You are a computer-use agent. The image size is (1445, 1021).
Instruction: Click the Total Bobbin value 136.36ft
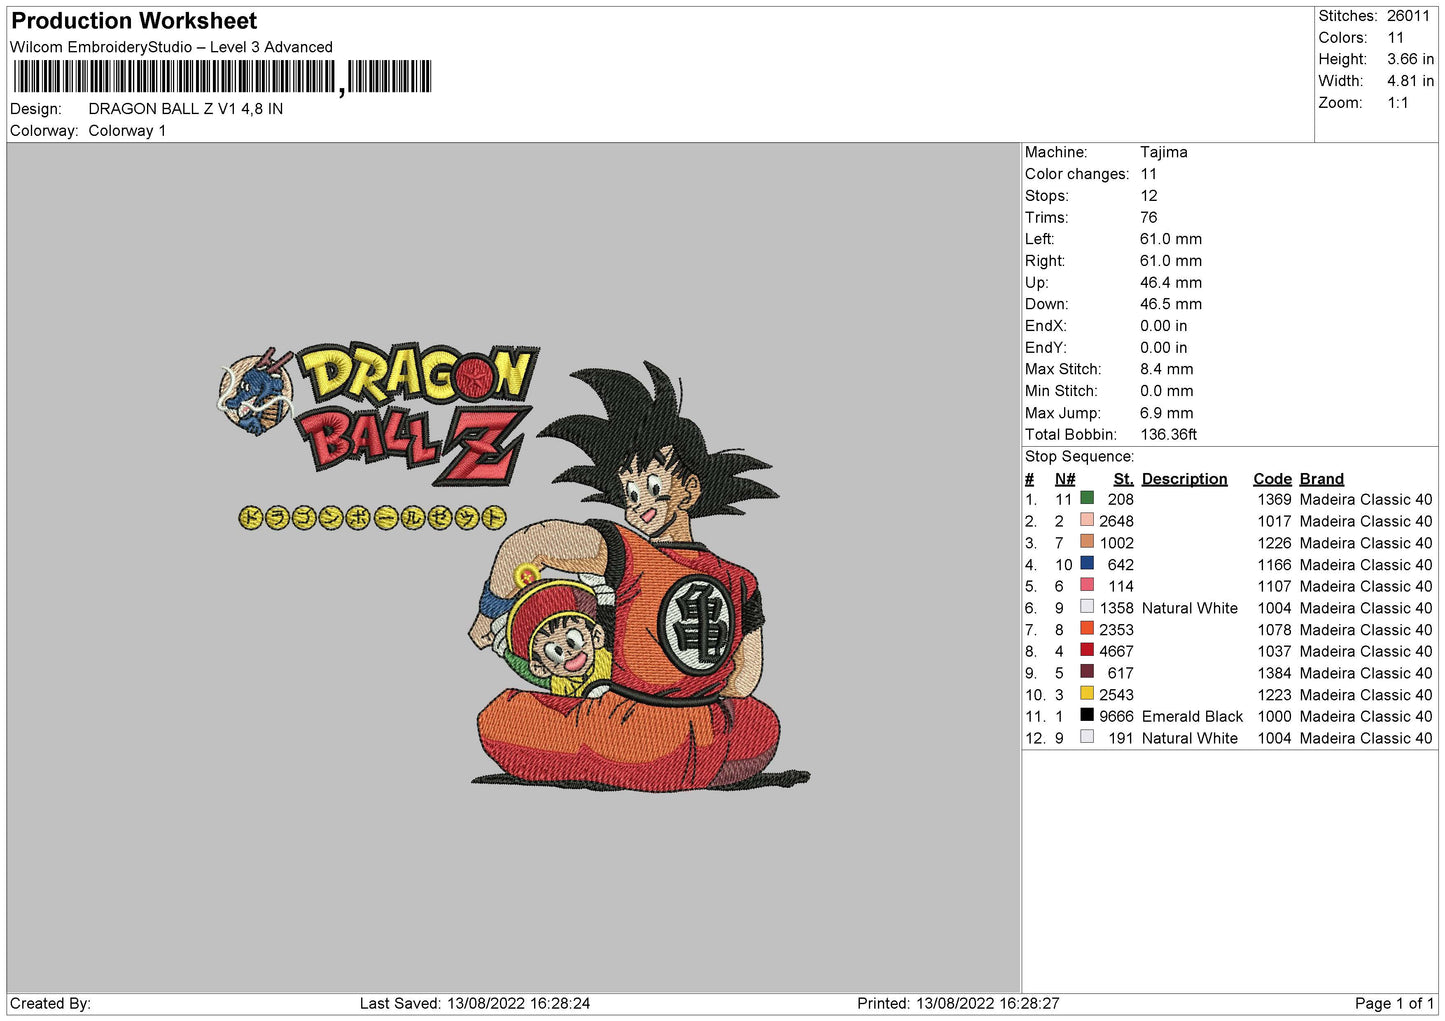(1169, 434)
